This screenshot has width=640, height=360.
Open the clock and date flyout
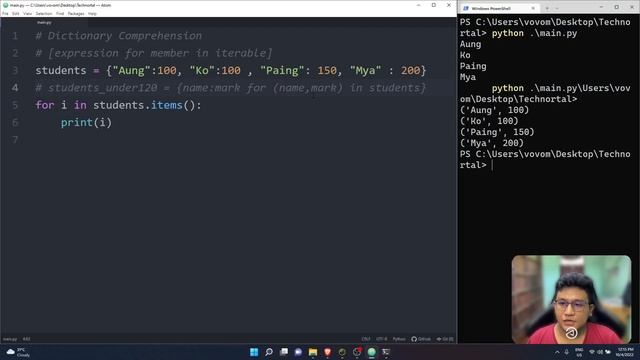[625, 352]
